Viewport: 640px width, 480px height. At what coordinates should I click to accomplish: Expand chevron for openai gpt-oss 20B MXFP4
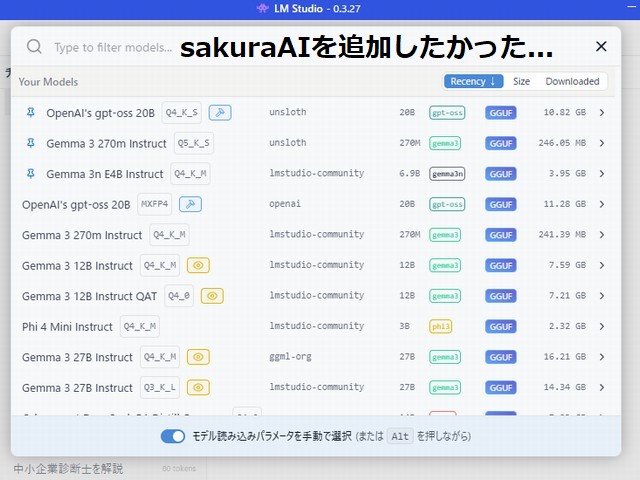click(x=602, y=204)
